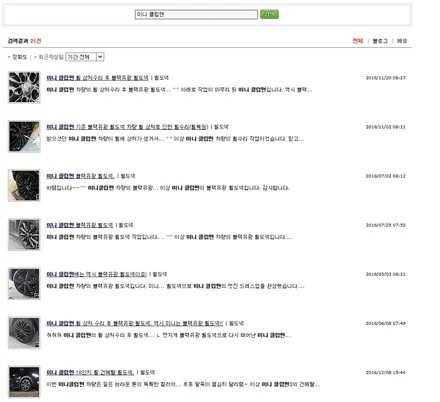Open thumbnail of post dated 2016/05/03
This screenshot has width=440, height=402.
[24, 283]
